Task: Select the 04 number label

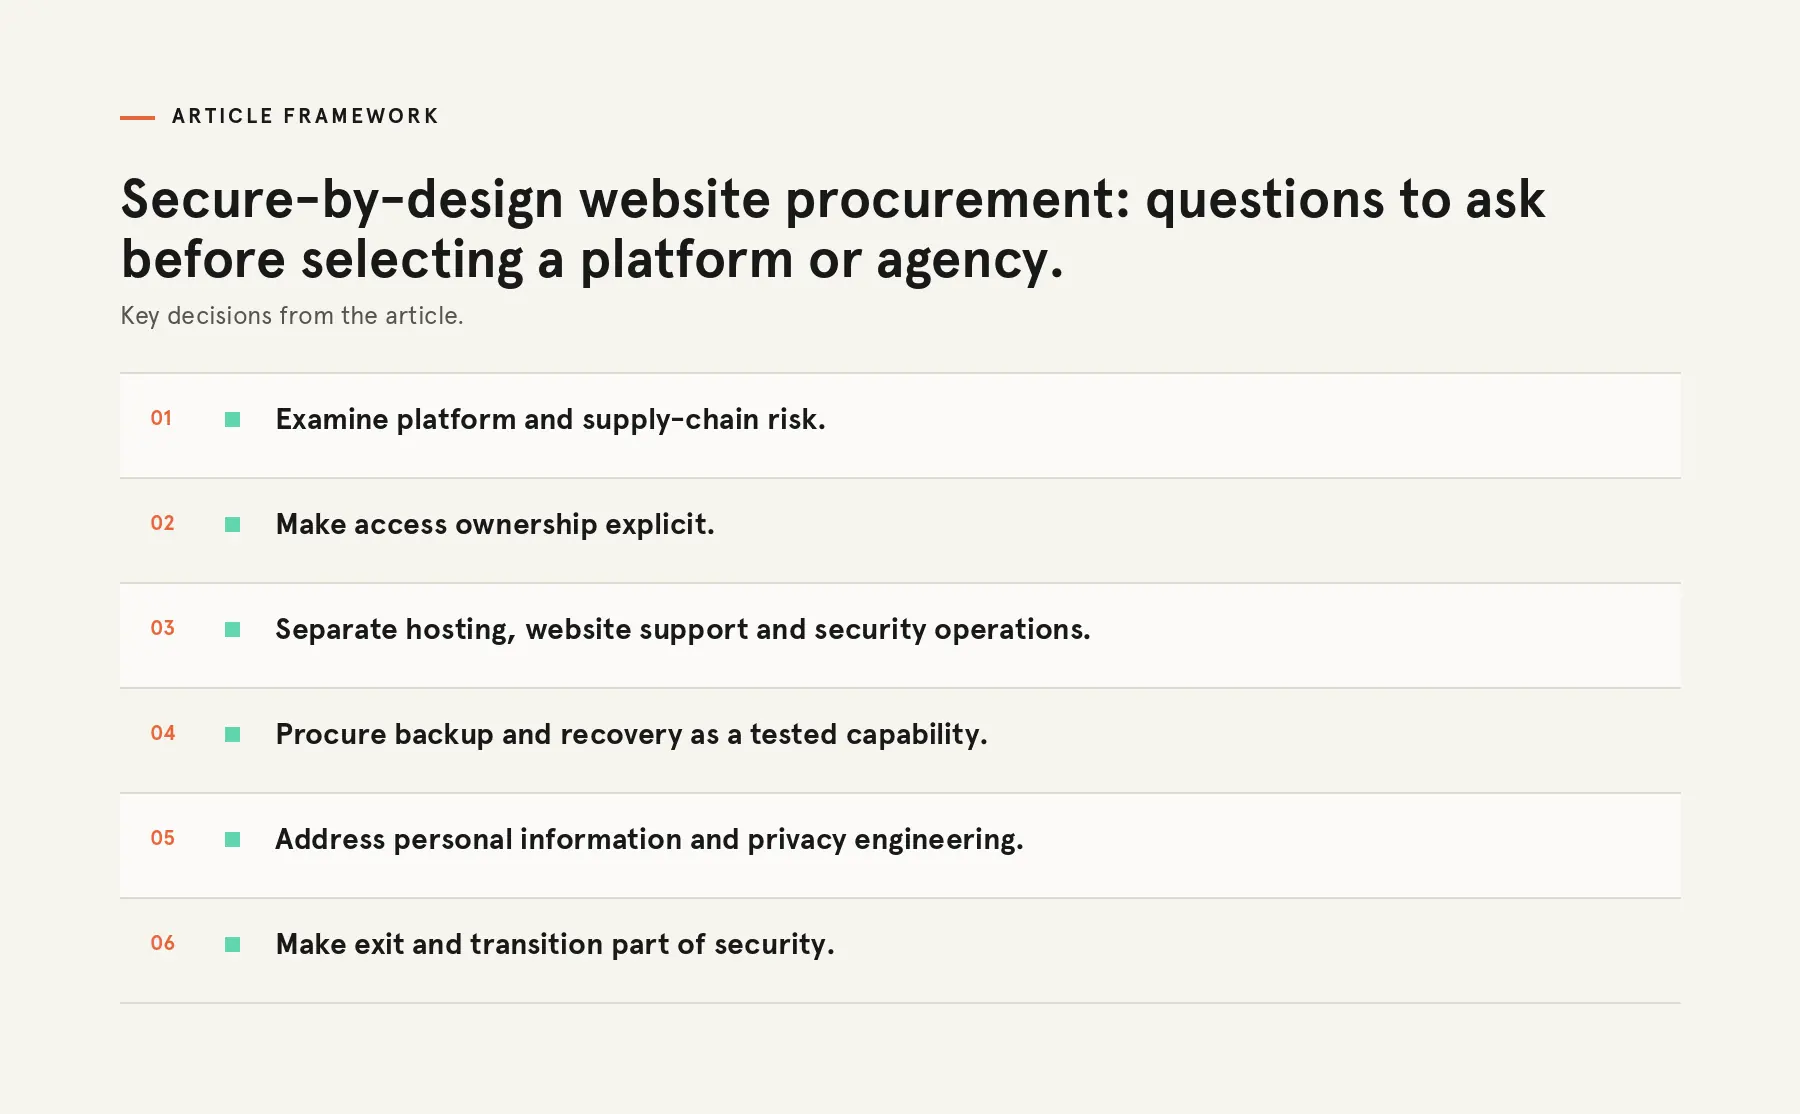Action: tap(162, 733)
